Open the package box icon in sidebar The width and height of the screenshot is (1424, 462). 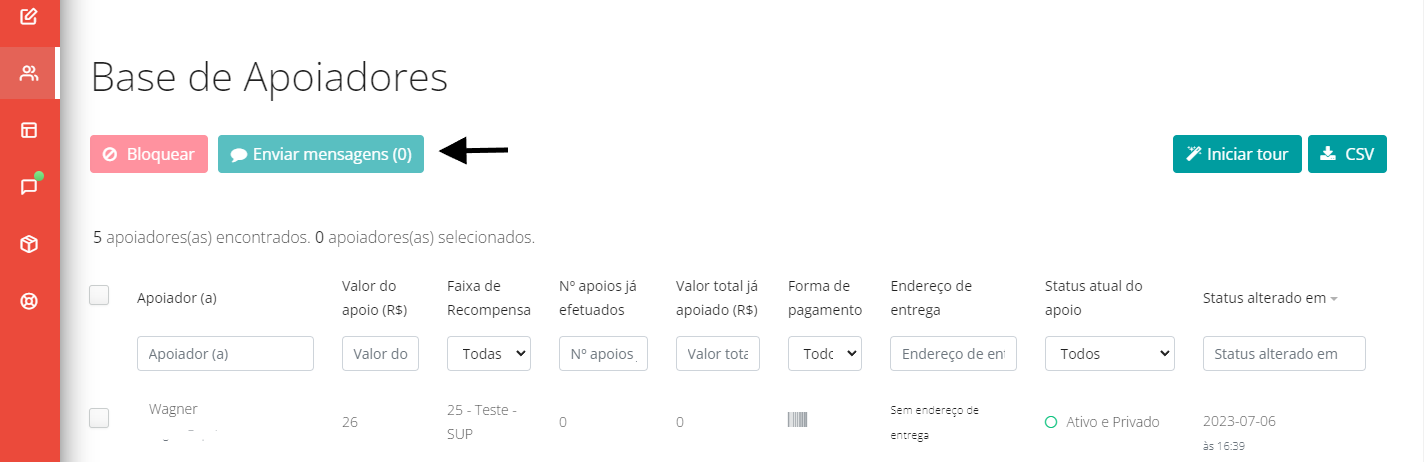click(29, 244)
